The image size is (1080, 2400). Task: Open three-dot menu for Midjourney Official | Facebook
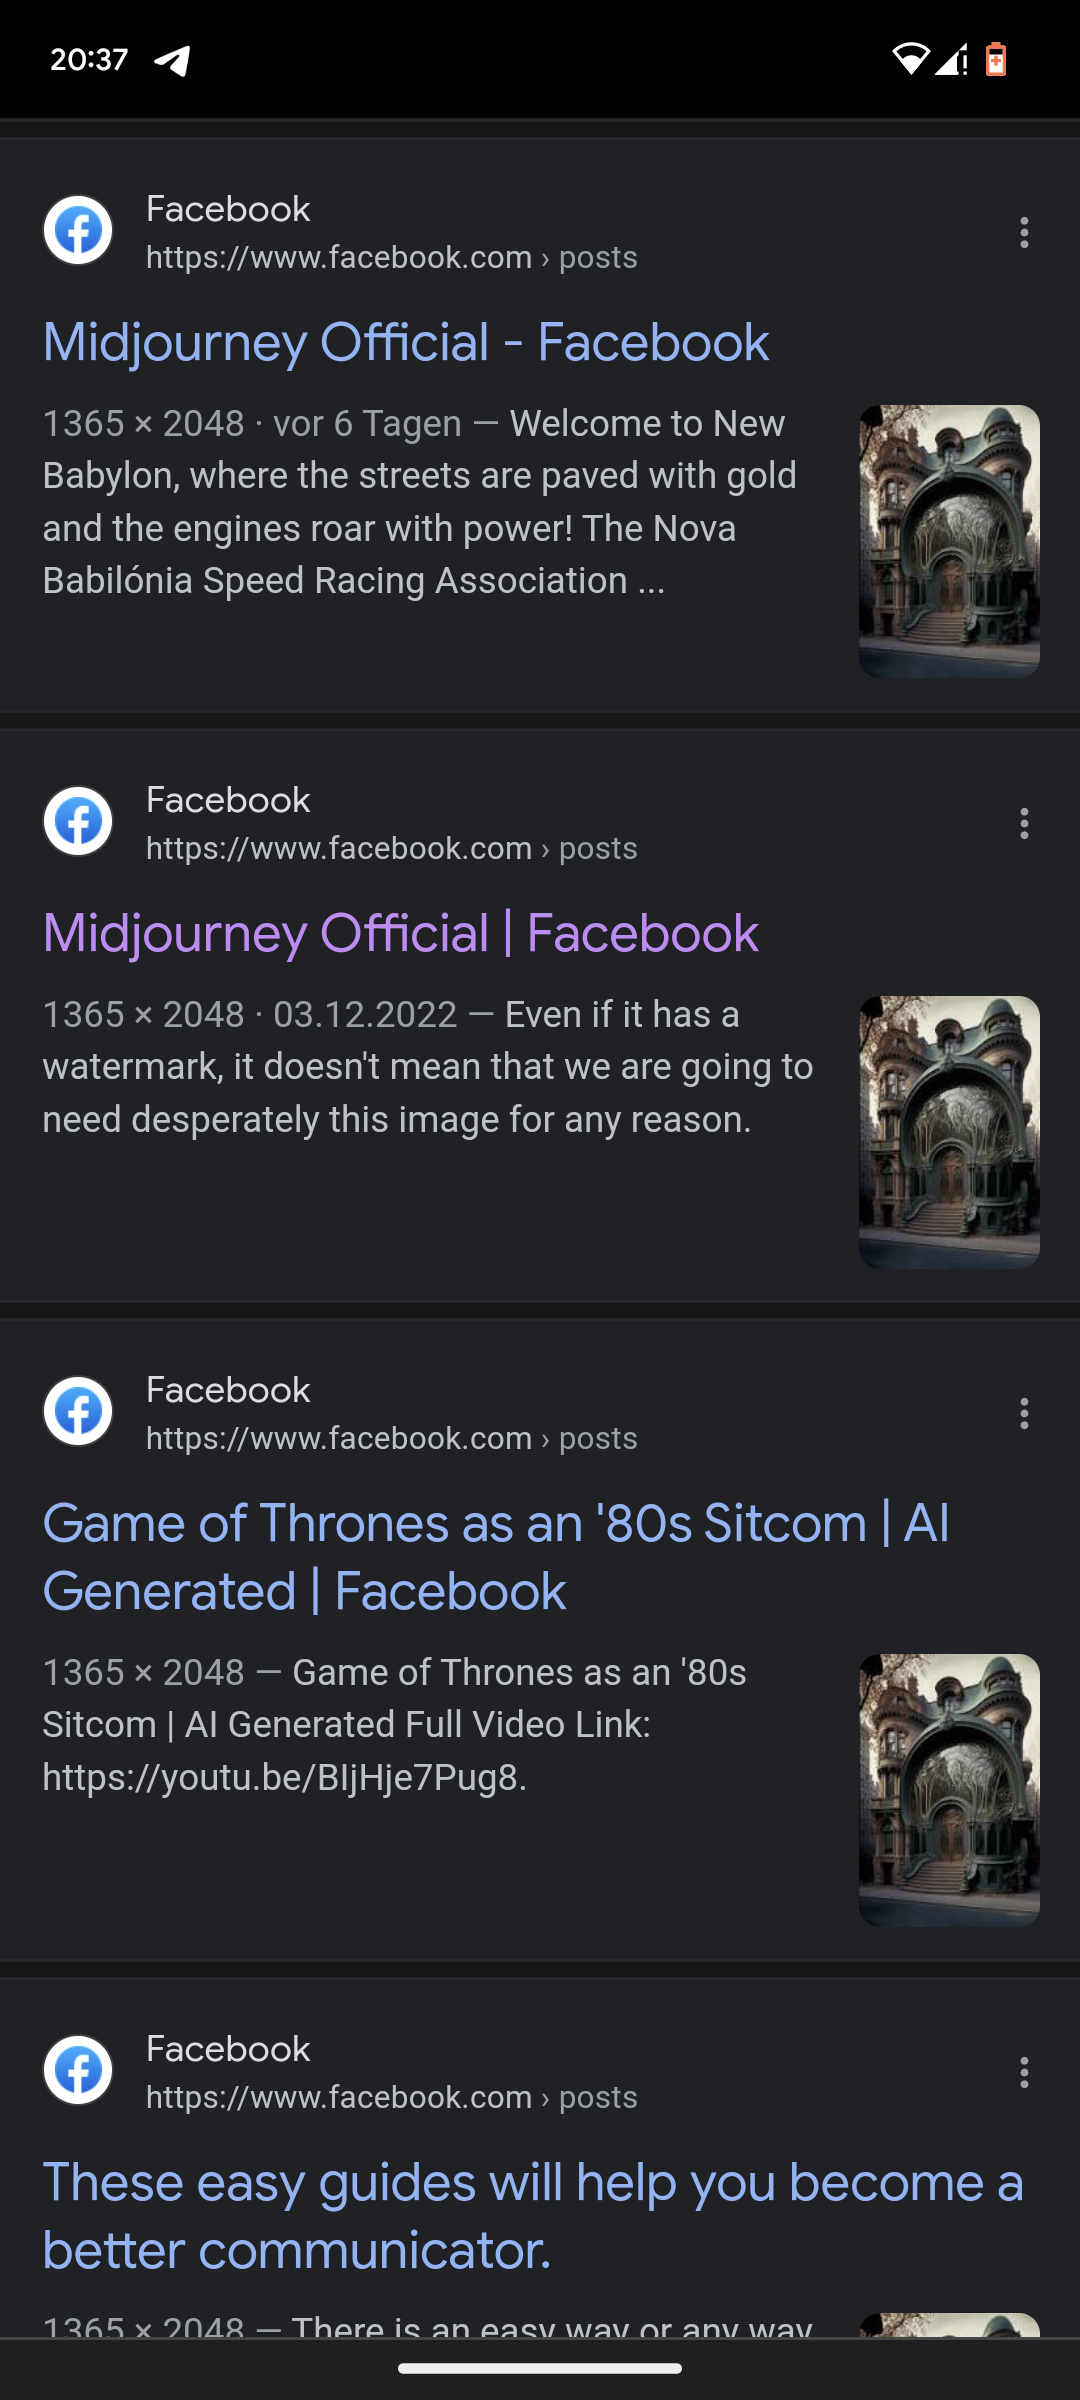[1024, 823]
